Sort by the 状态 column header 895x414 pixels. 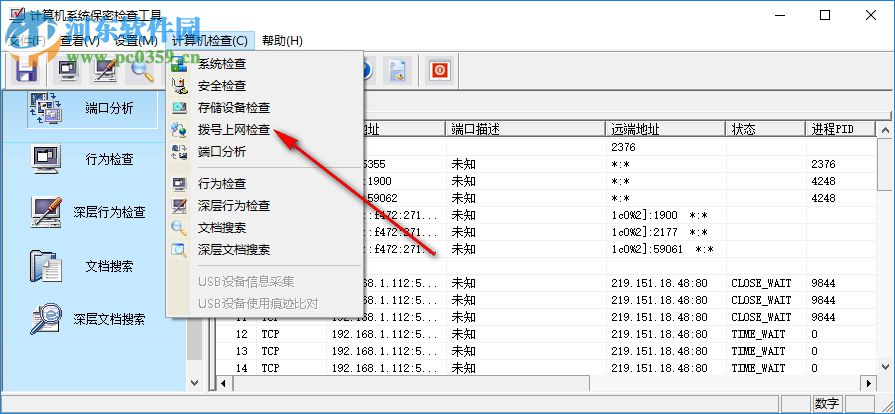765,129
